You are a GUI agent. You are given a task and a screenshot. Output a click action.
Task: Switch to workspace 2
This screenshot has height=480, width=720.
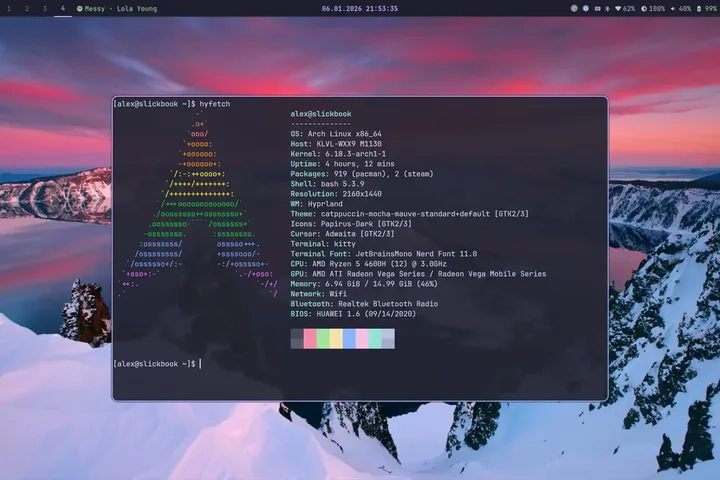pos(27,8)
